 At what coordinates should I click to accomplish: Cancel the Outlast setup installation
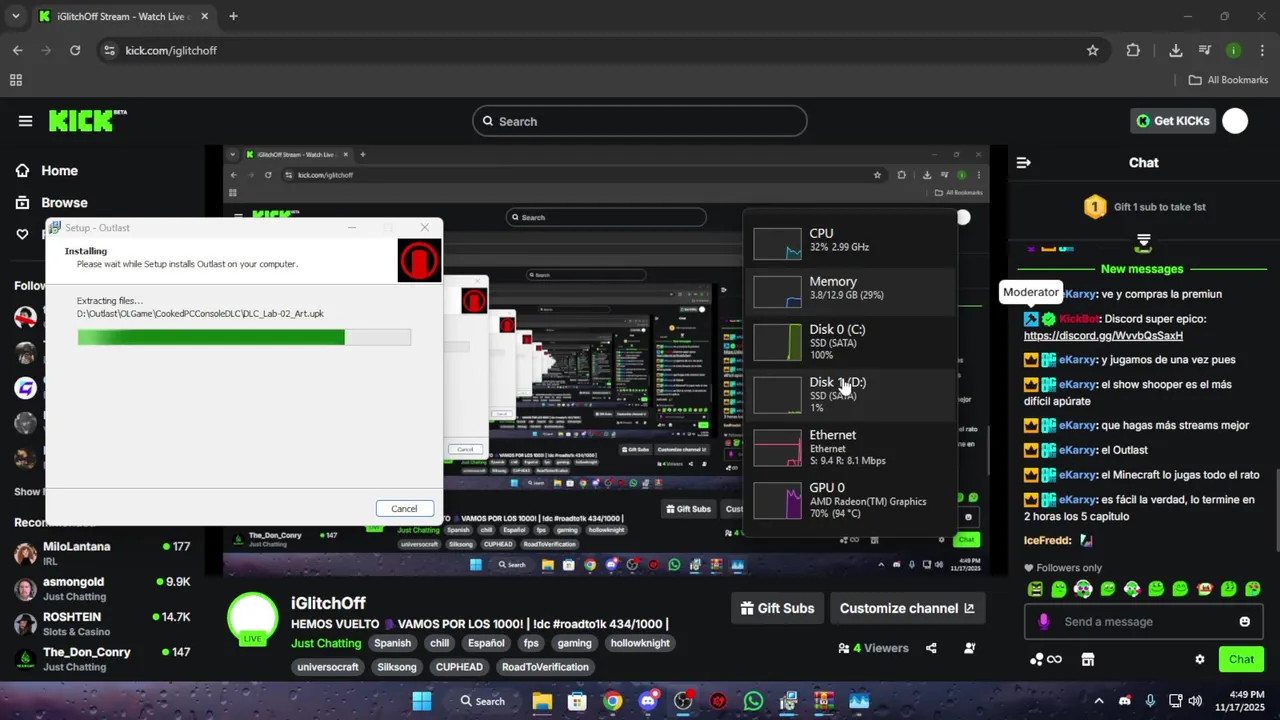coord(404,508)
